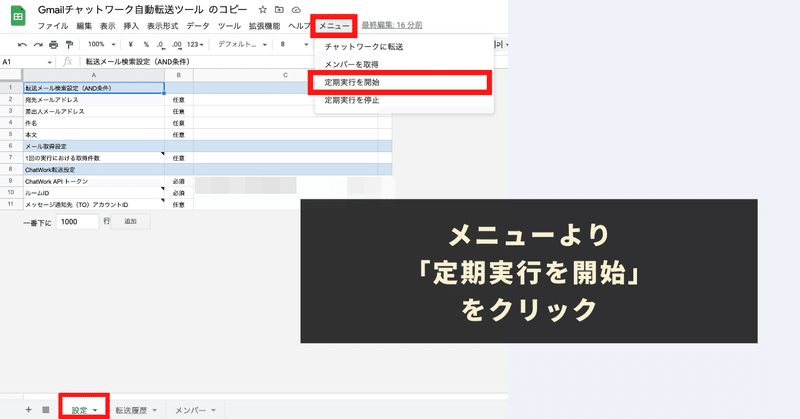Click the redo arrow
The width and height of the screenshot is (800, 419).
38,45
